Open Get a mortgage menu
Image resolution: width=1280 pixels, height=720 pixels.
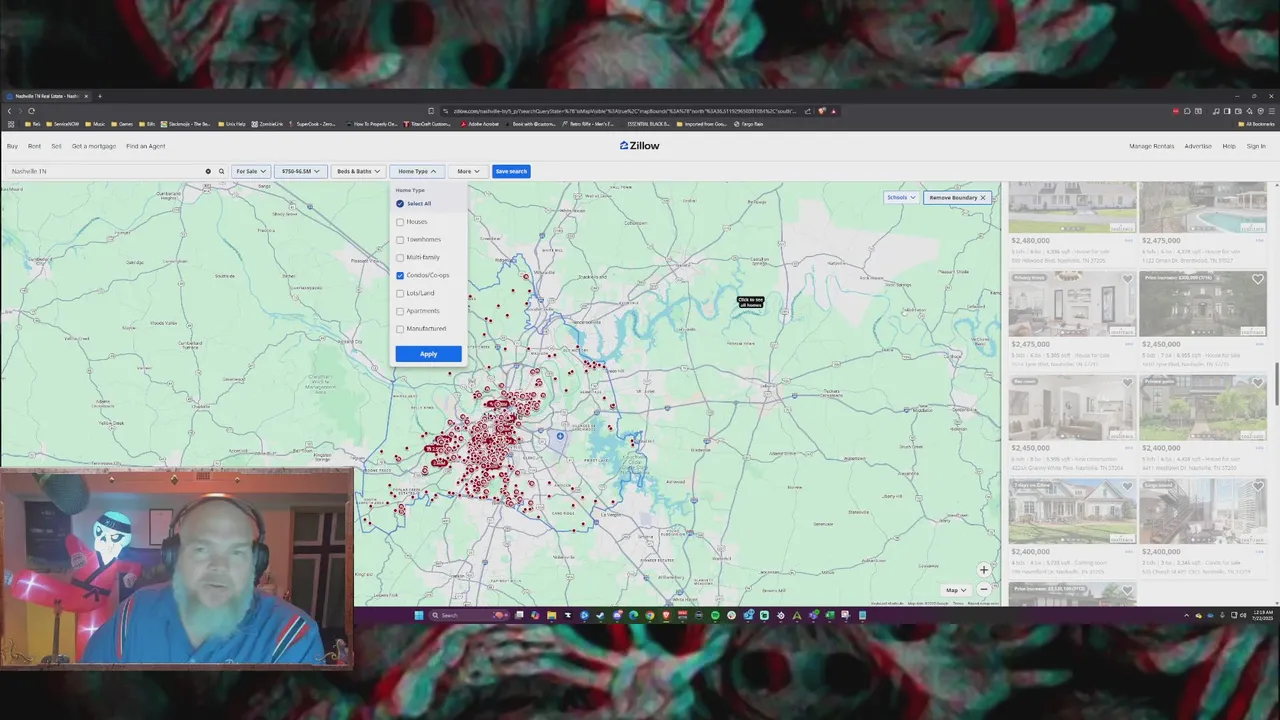tap(93, 146)
